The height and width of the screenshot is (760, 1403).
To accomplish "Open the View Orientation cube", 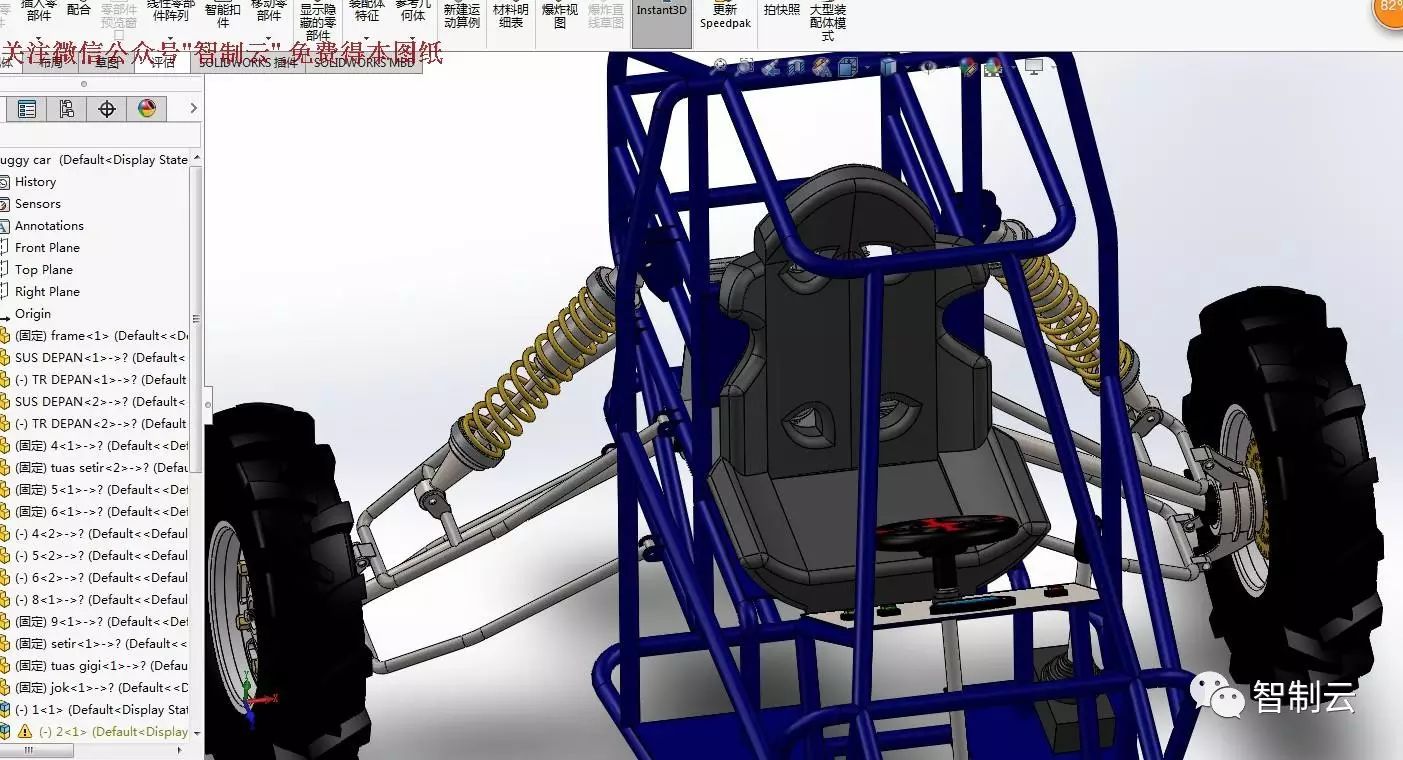I will 848,67.
